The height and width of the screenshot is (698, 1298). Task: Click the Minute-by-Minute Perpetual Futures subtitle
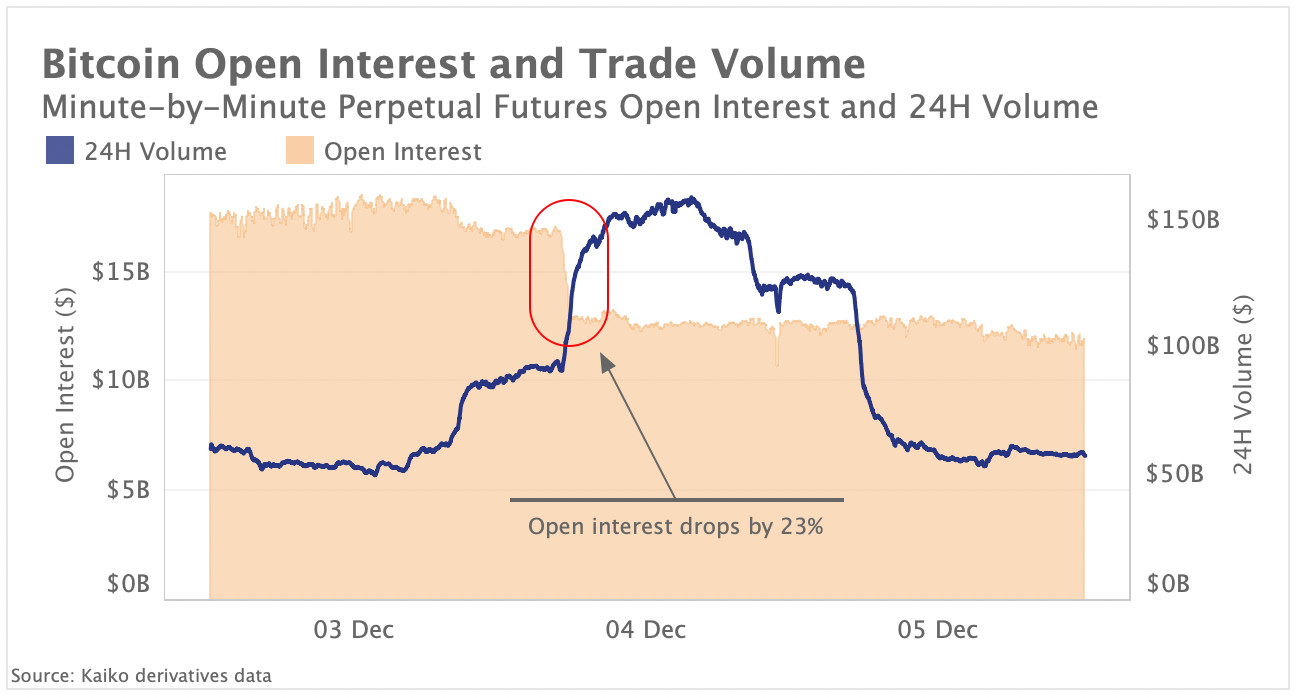coord(569,107)
